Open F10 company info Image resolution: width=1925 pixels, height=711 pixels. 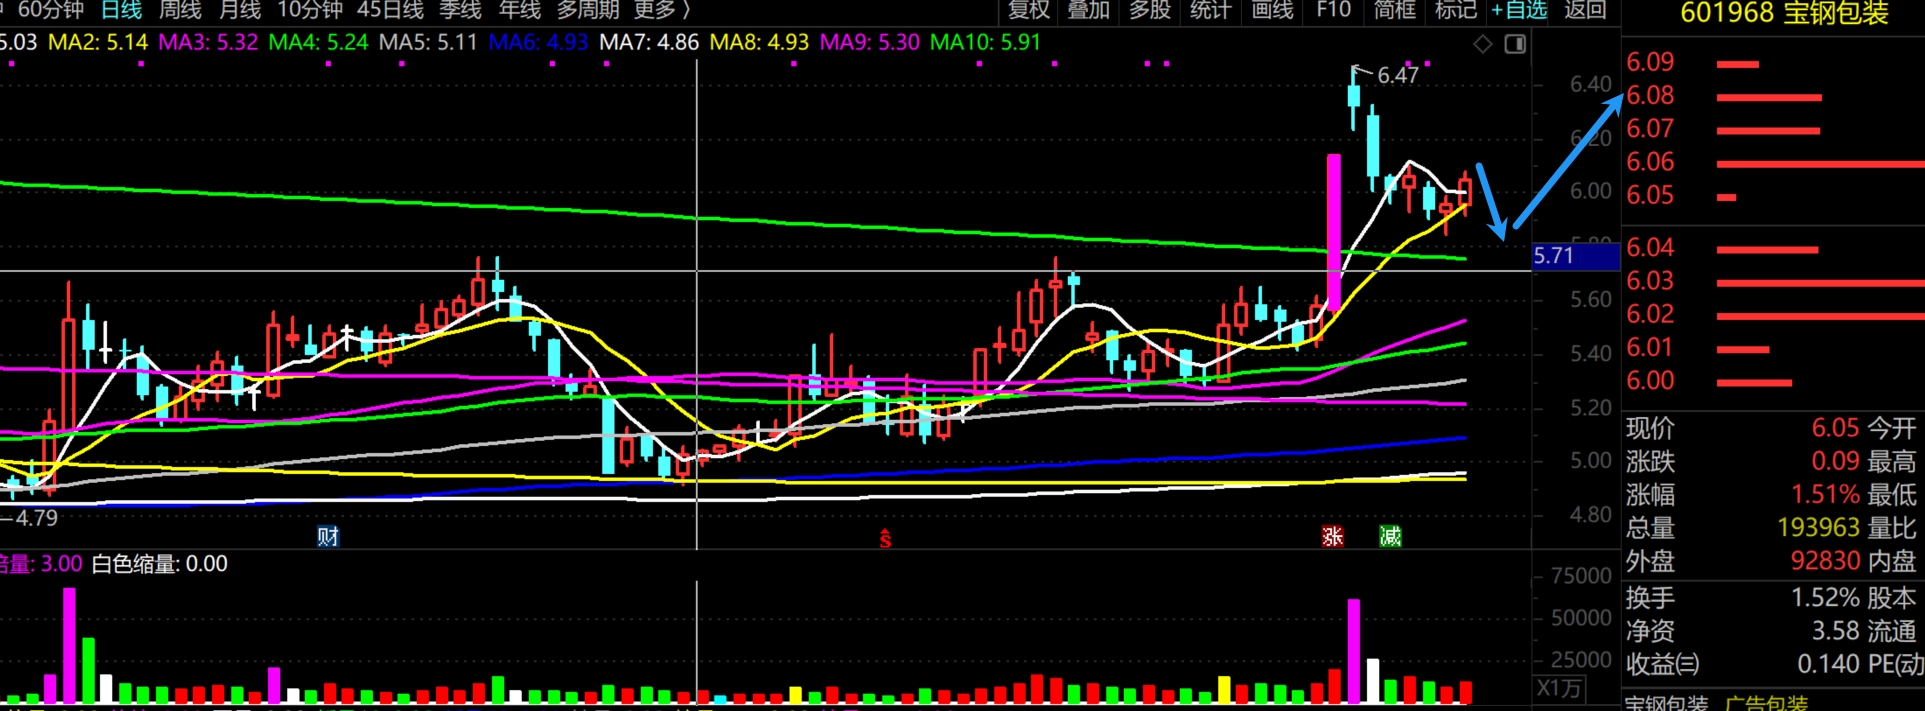1333,11
